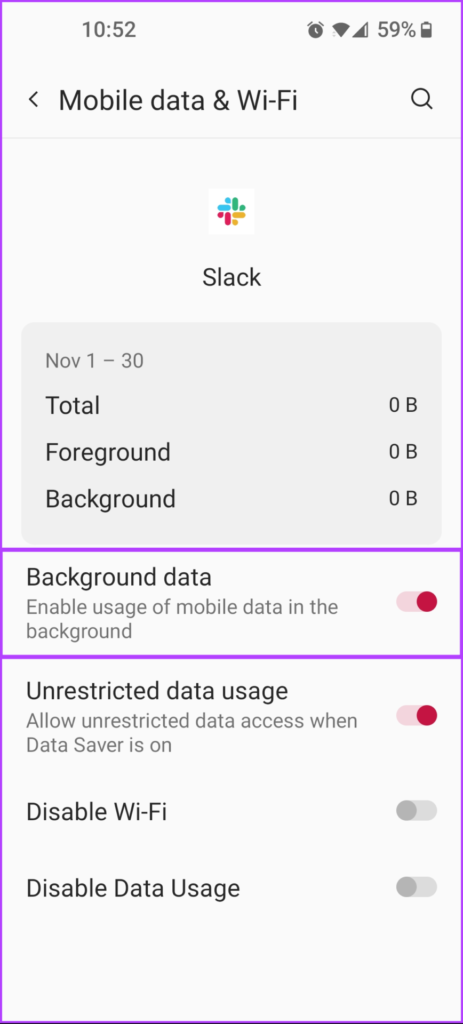
Task: Tap the Nov 1 – 30 date range
Action: pos(95,360)
